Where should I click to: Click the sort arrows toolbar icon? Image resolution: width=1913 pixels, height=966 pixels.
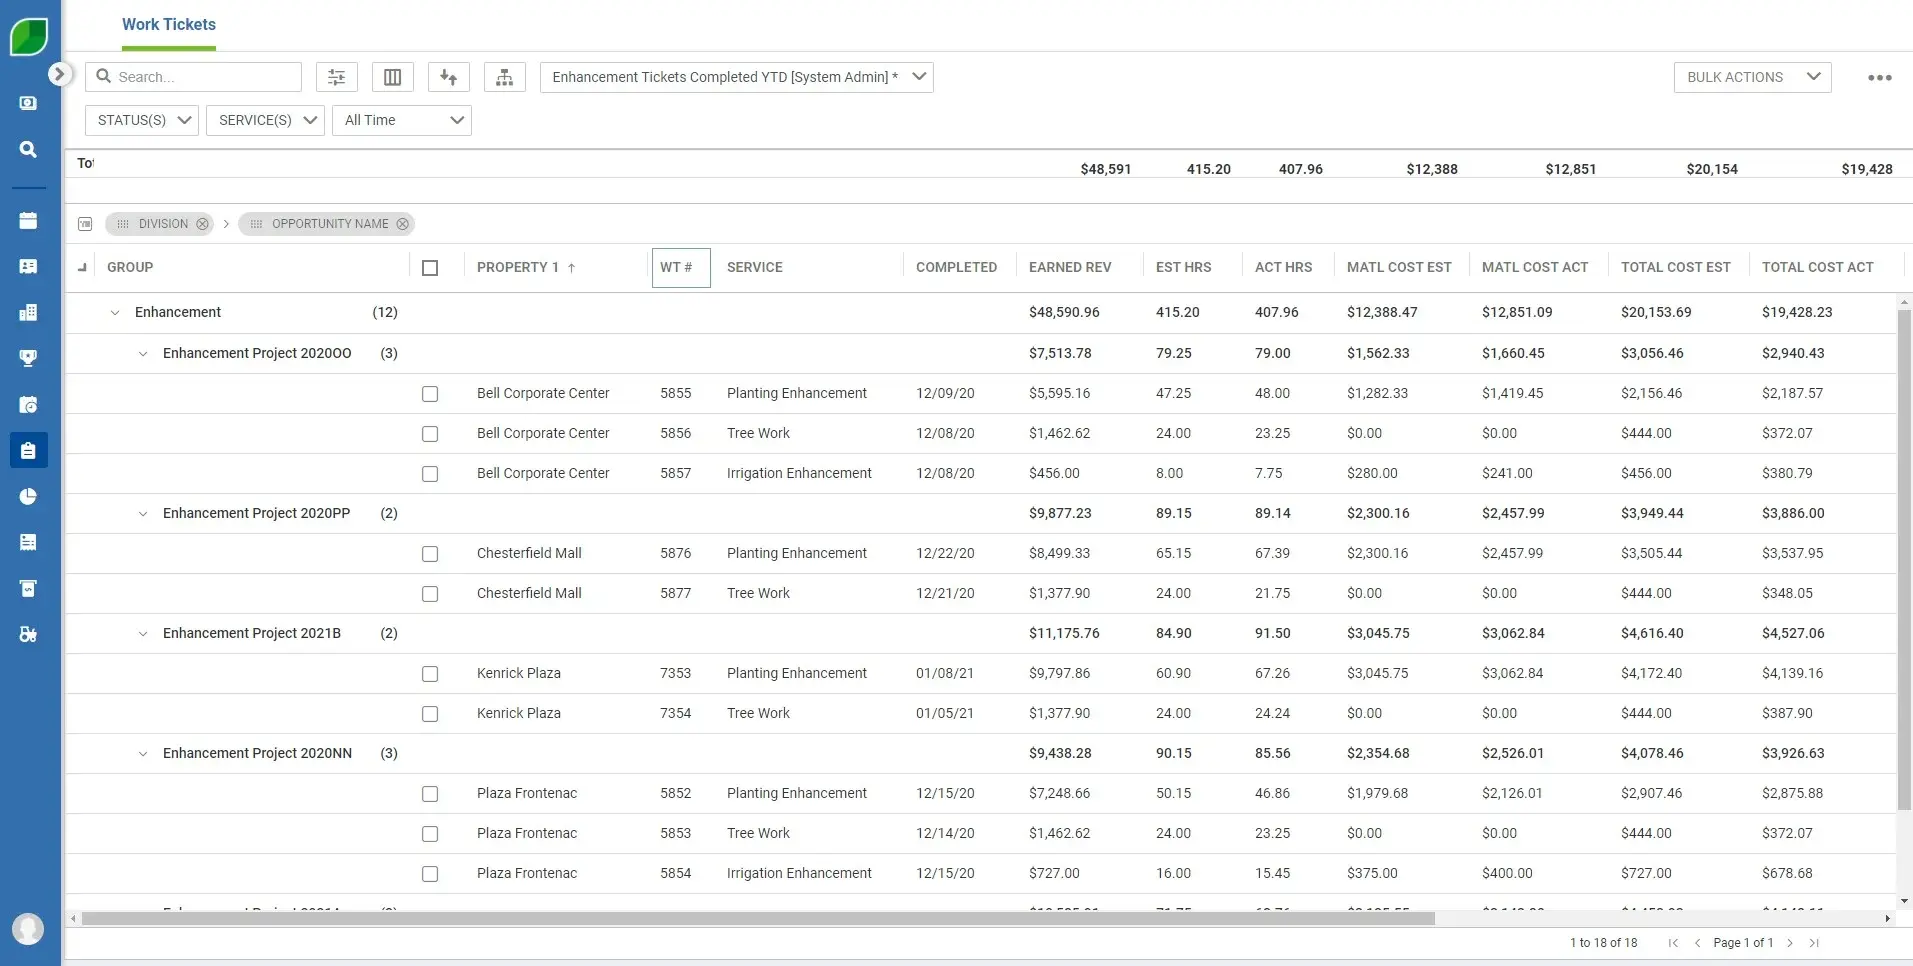pos(449,77)
